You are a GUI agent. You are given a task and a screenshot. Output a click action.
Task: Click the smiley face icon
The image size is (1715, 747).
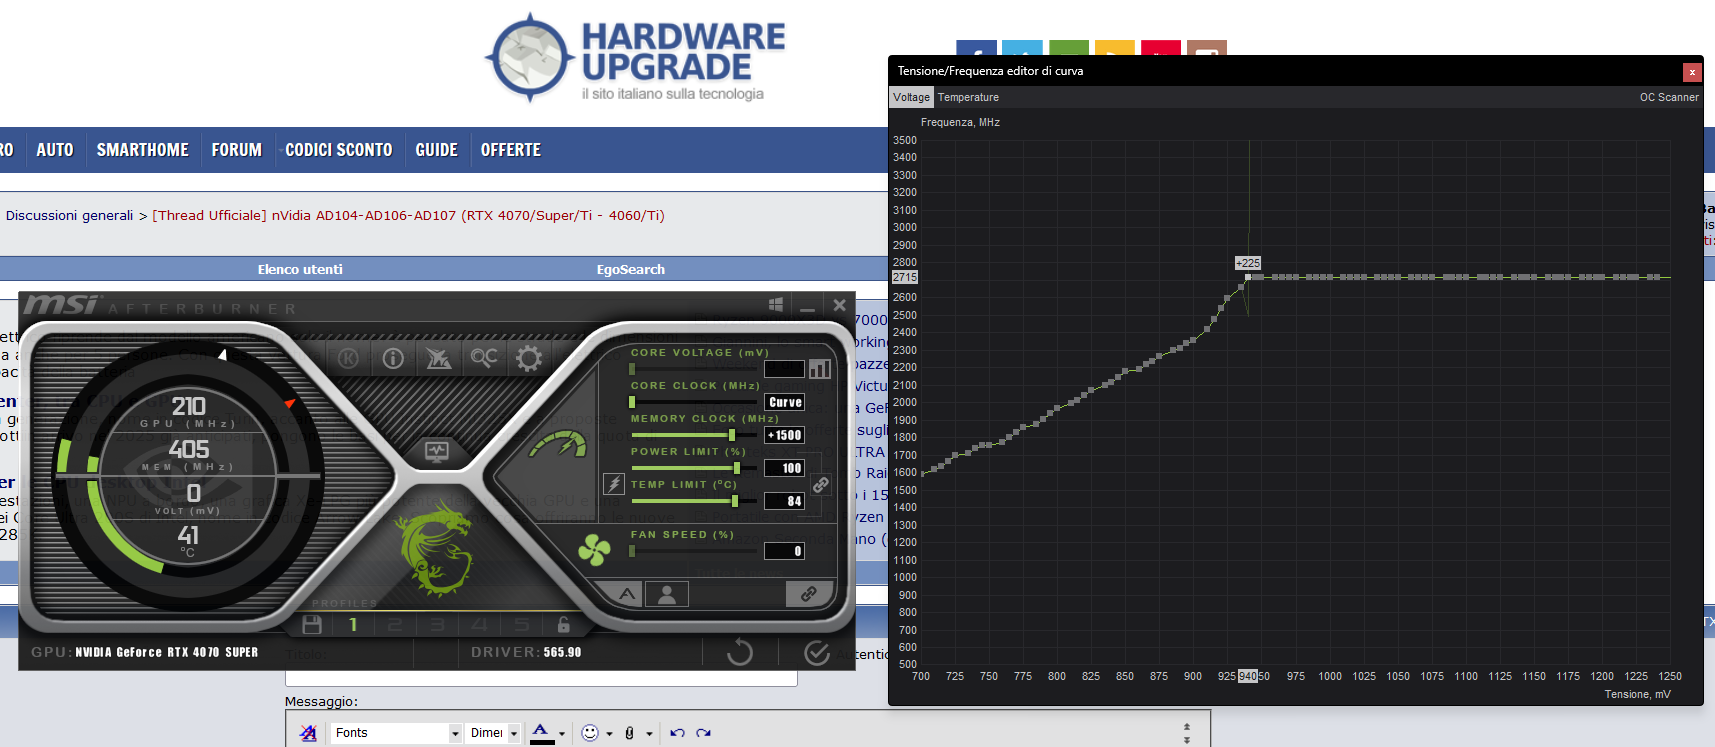coord(590,733)
